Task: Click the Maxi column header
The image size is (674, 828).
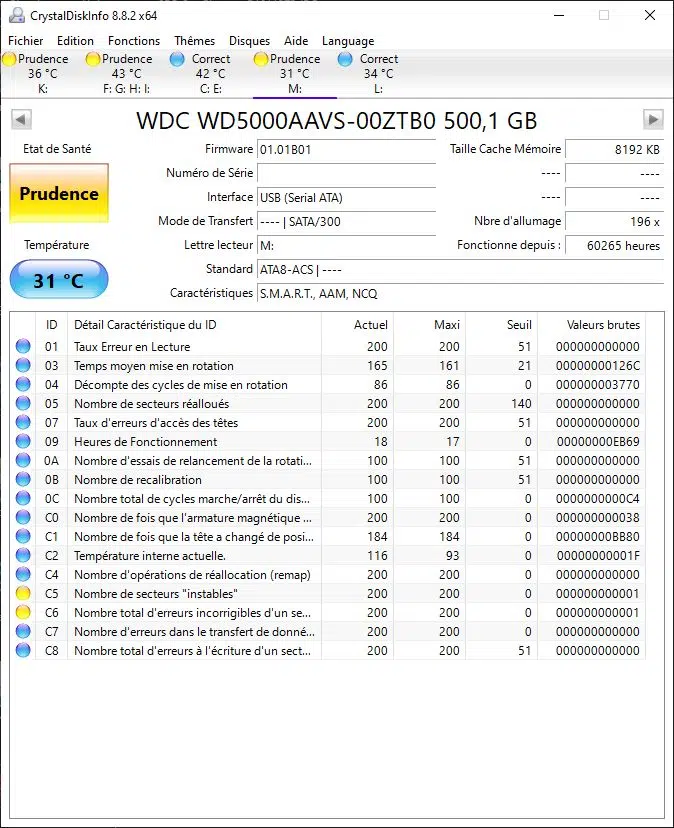Action: (429, 325)
